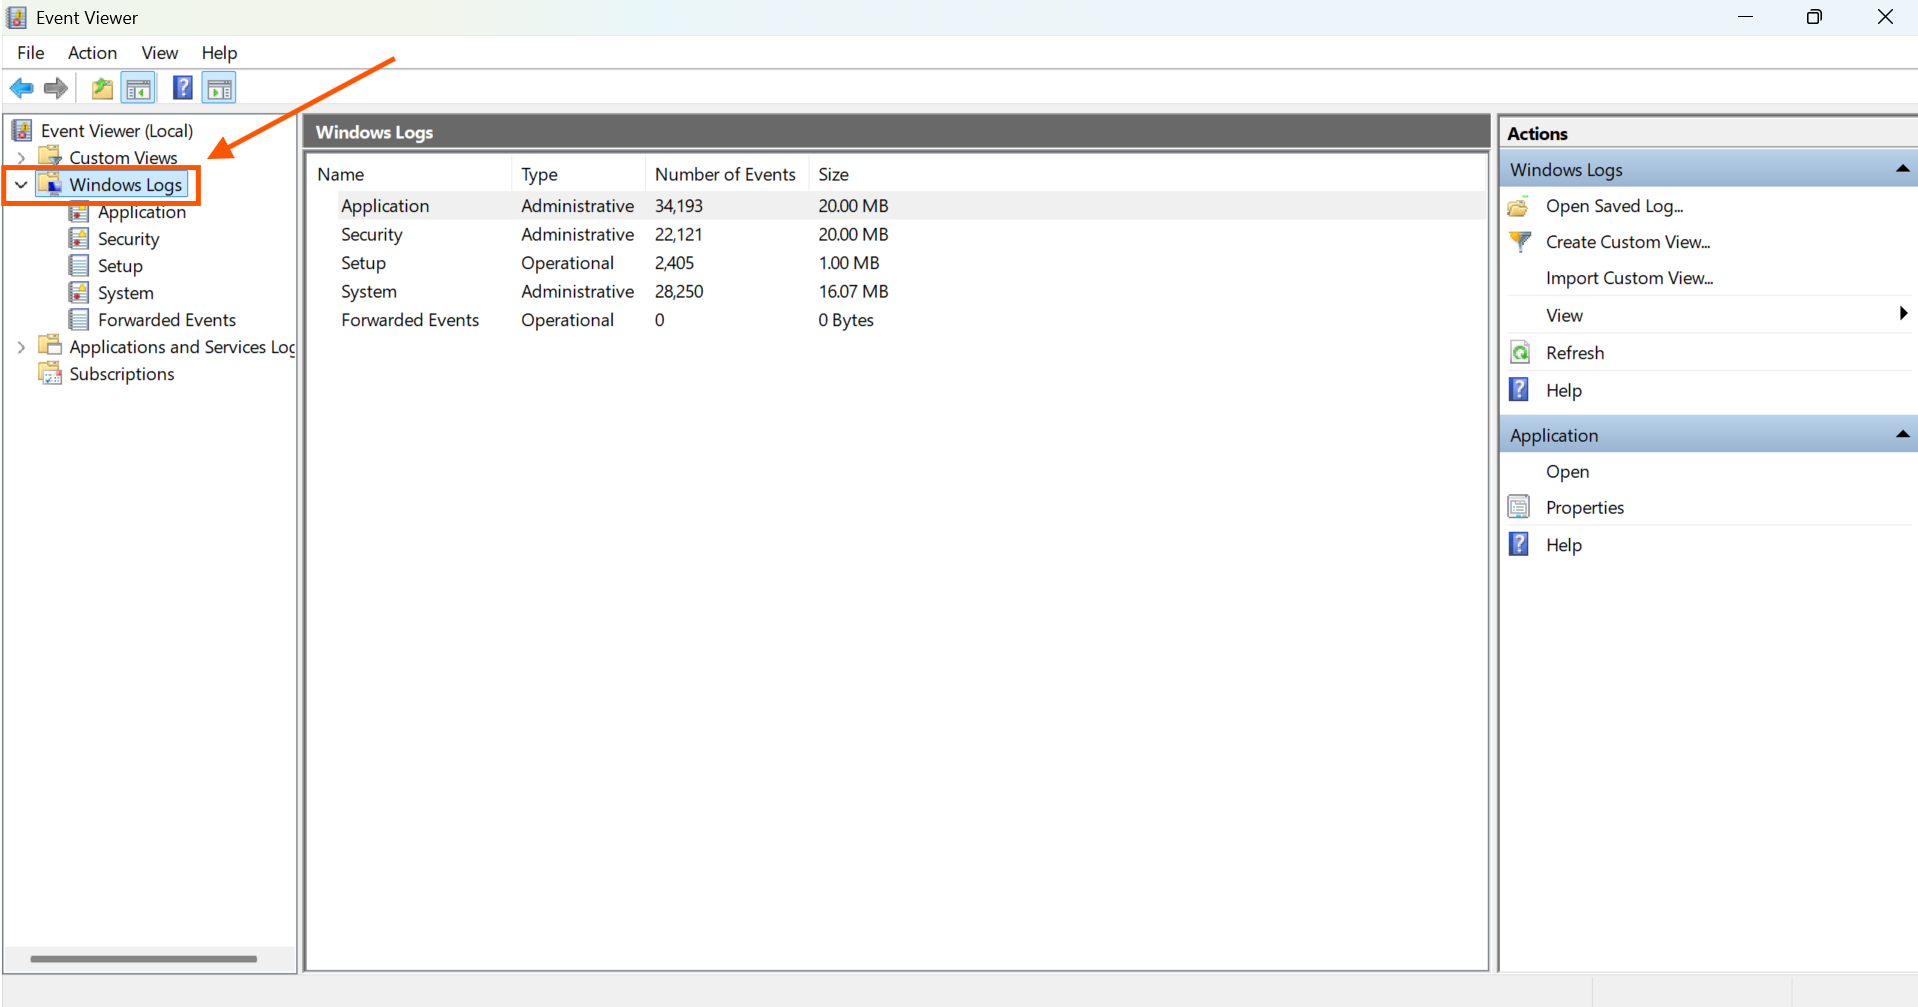Click the Event Viewer (Local) root icon

coord(22,130)
